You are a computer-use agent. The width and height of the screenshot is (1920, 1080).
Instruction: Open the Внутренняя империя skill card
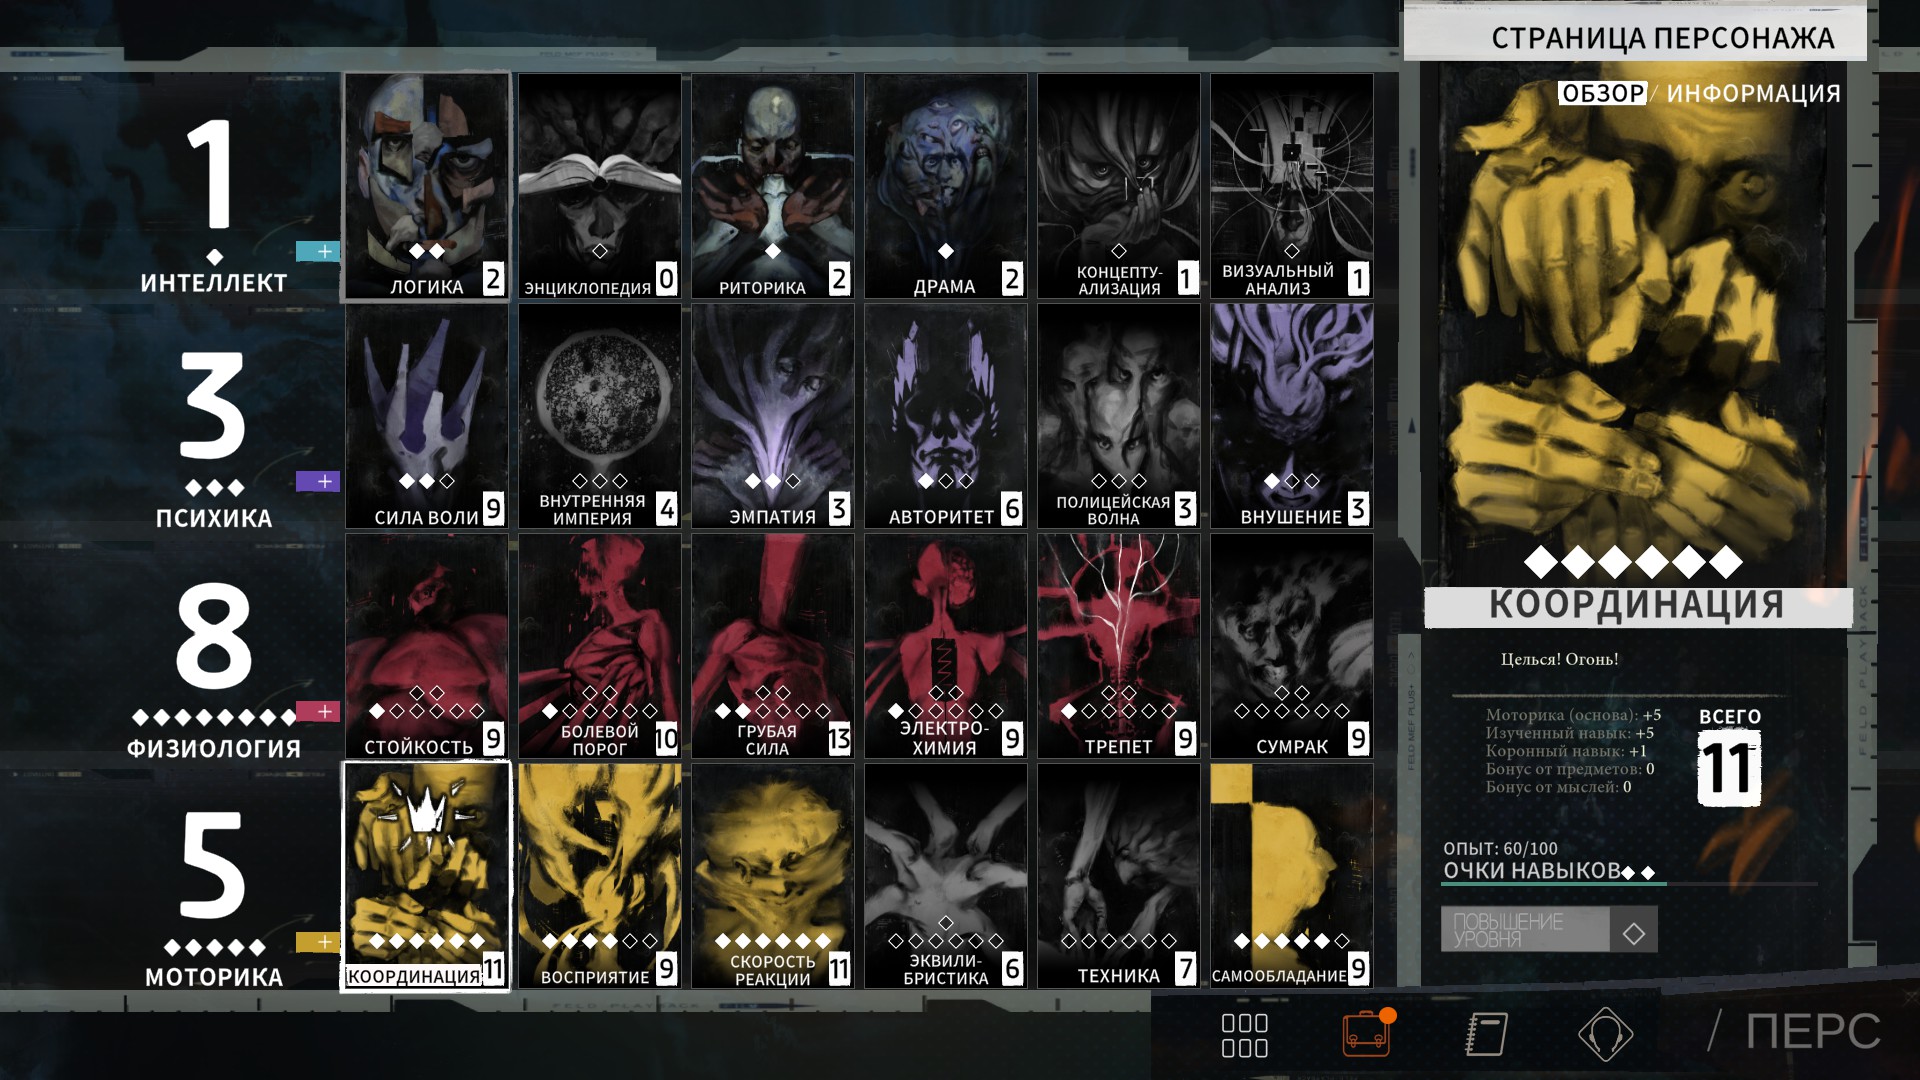600,416
